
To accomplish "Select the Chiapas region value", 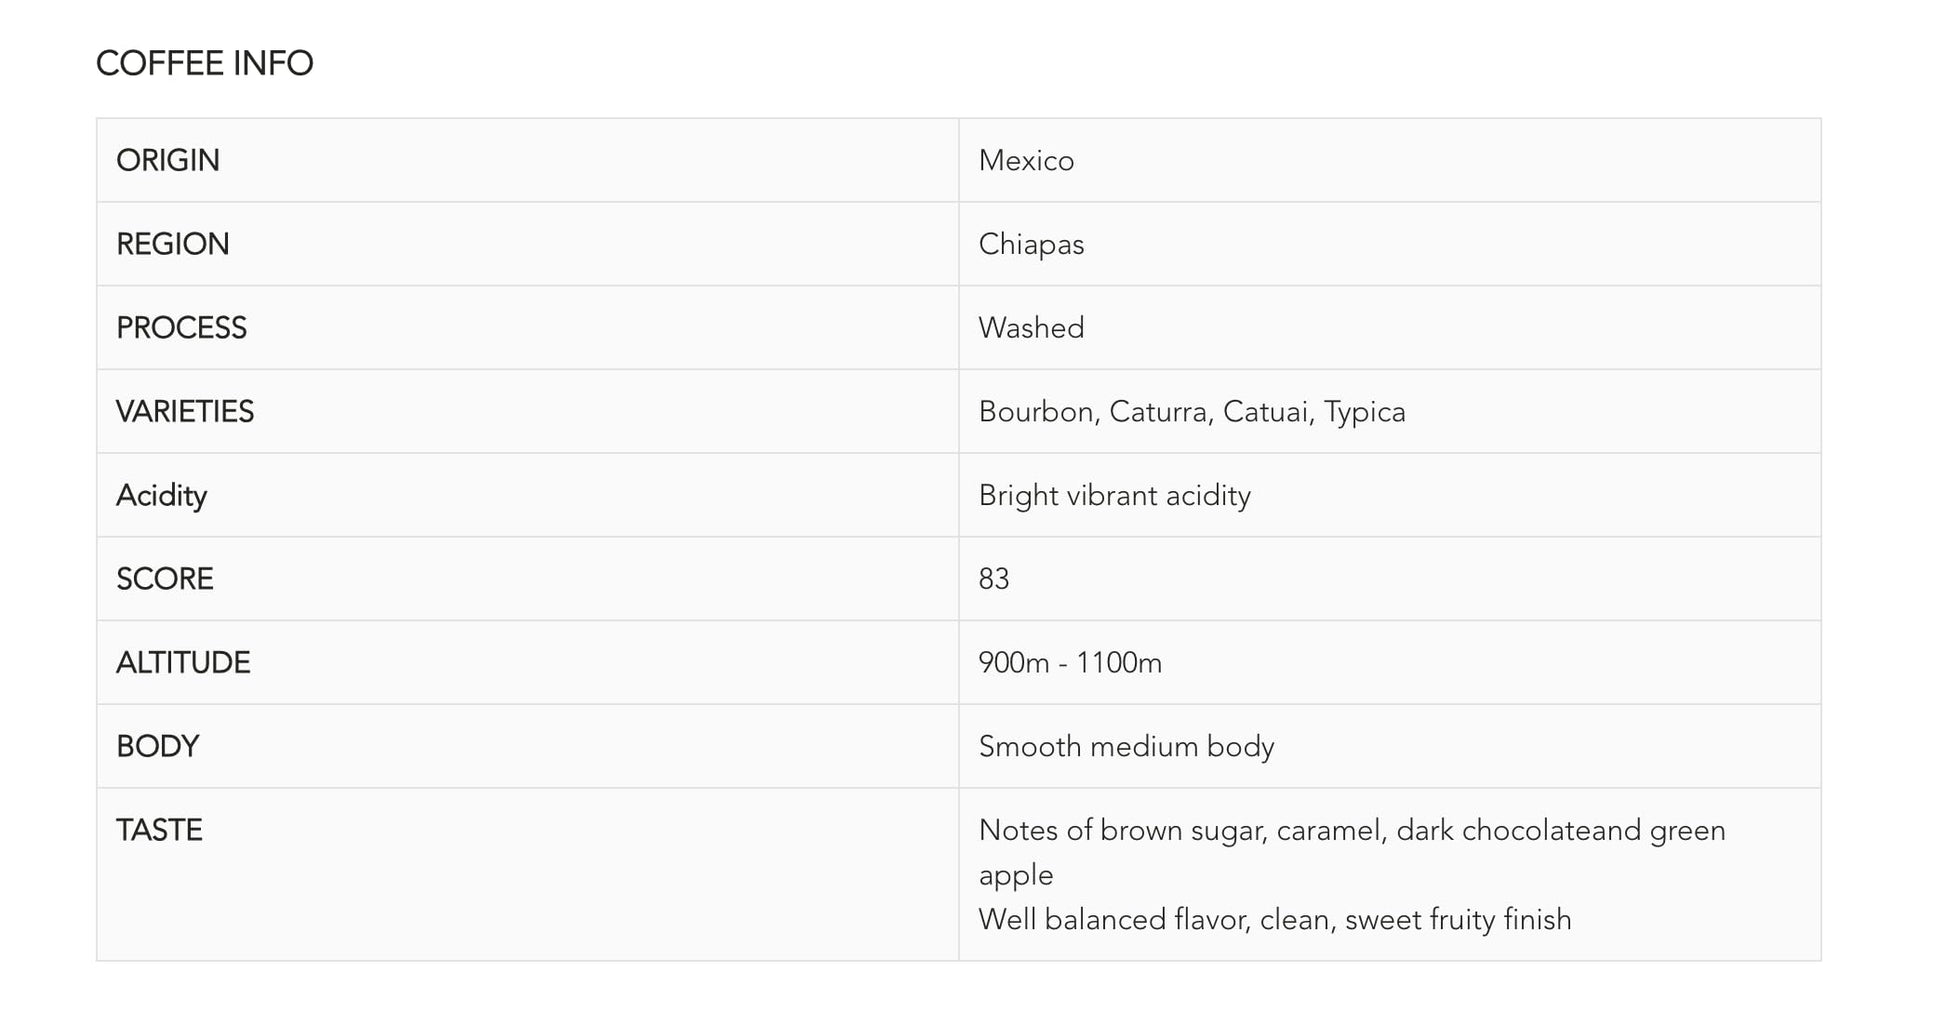I will click(x=1031, y=244).
